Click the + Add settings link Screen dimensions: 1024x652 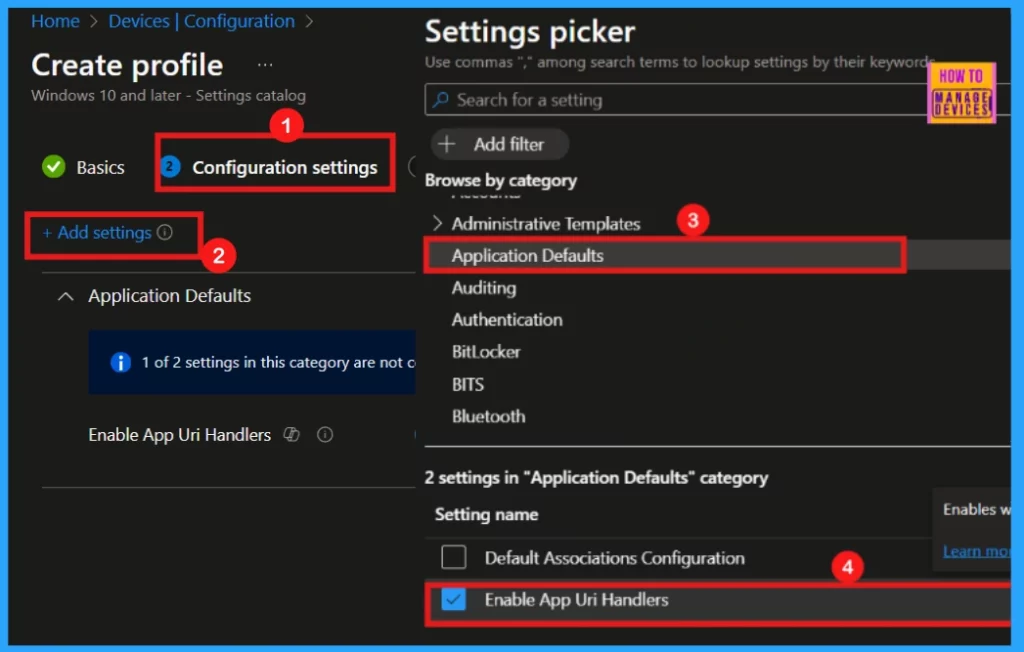coord(97,233)
